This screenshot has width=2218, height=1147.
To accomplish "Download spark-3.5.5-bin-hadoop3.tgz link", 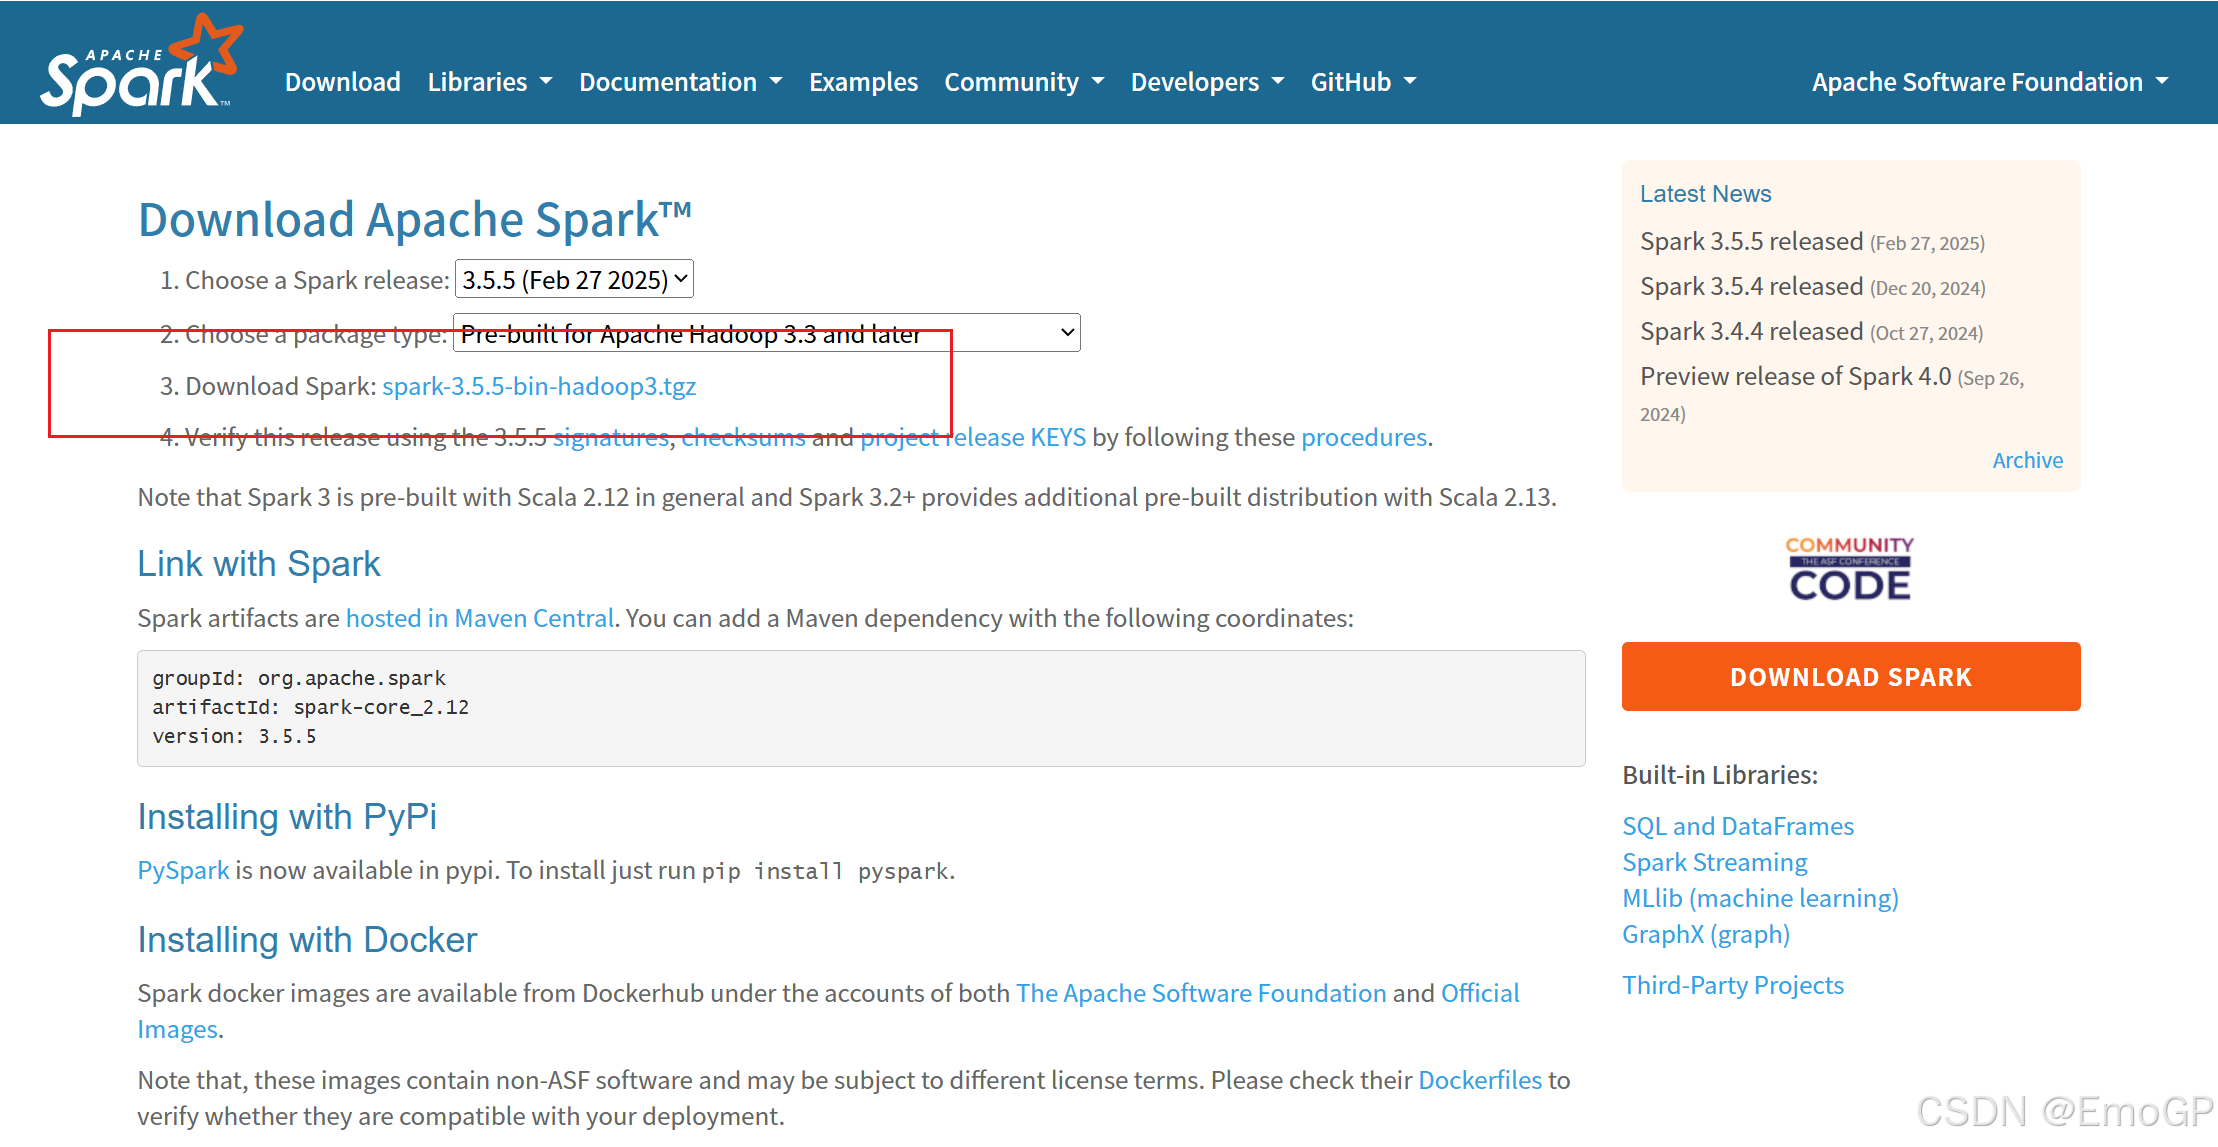I will point(539,386).
